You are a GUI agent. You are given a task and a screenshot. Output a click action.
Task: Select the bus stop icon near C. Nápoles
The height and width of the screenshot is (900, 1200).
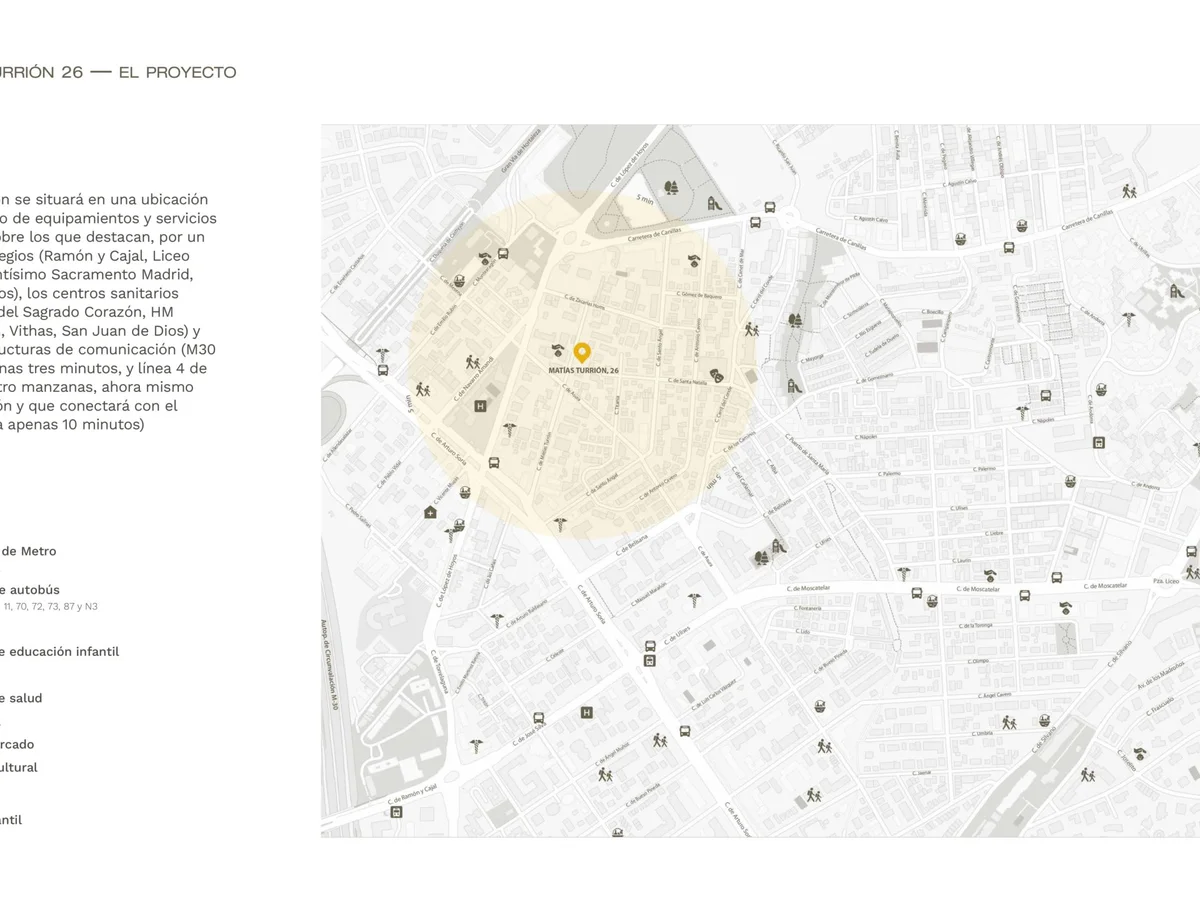coord(1046,396)
